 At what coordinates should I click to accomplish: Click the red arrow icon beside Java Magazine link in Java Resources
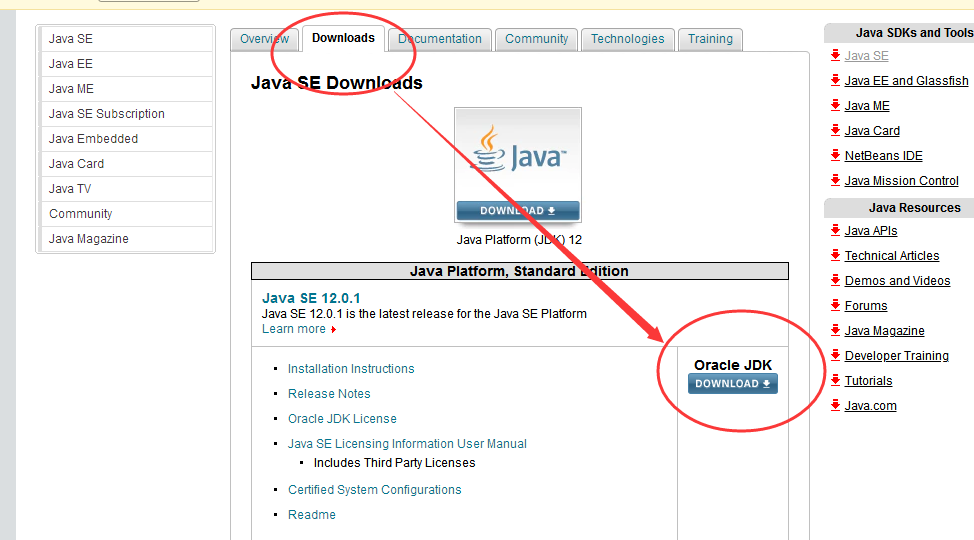[835, 330]
